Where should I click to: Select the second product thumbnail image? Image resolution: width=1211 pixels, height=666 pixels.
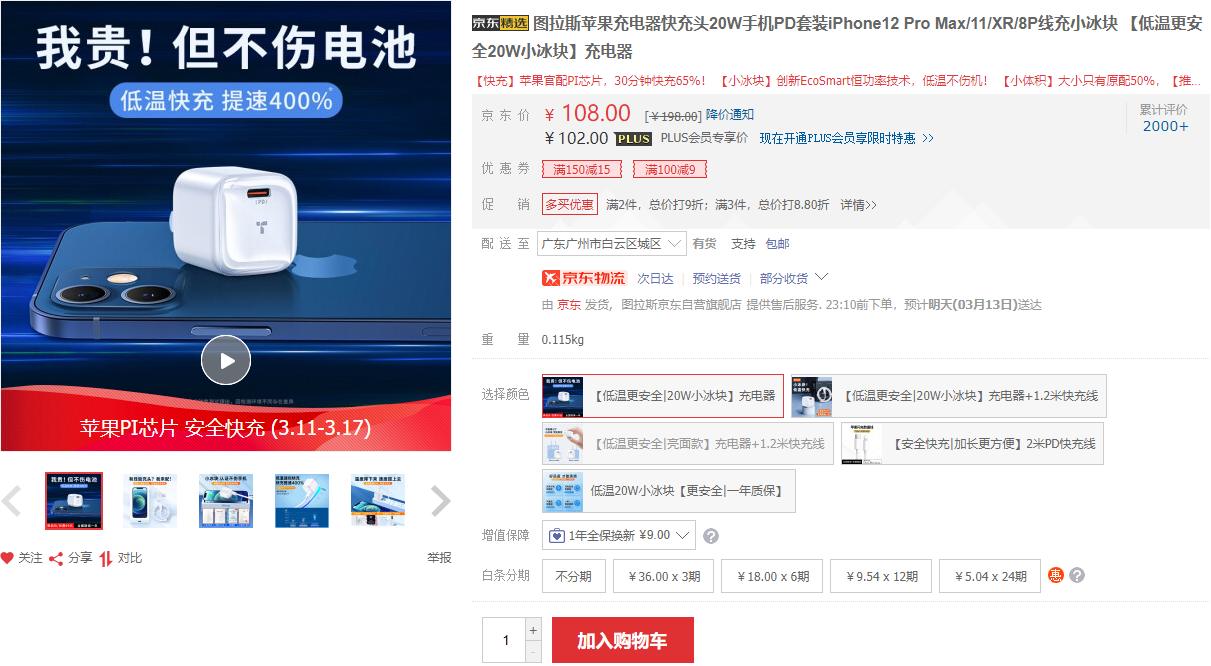pyautogui.click(x=150, y=501)
